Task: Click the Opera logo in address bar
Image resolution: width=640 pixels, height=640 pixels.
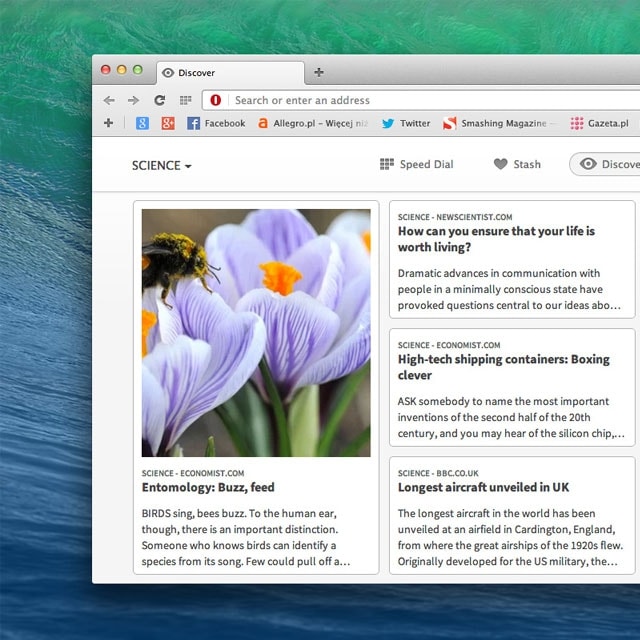Action: point(216,100)
